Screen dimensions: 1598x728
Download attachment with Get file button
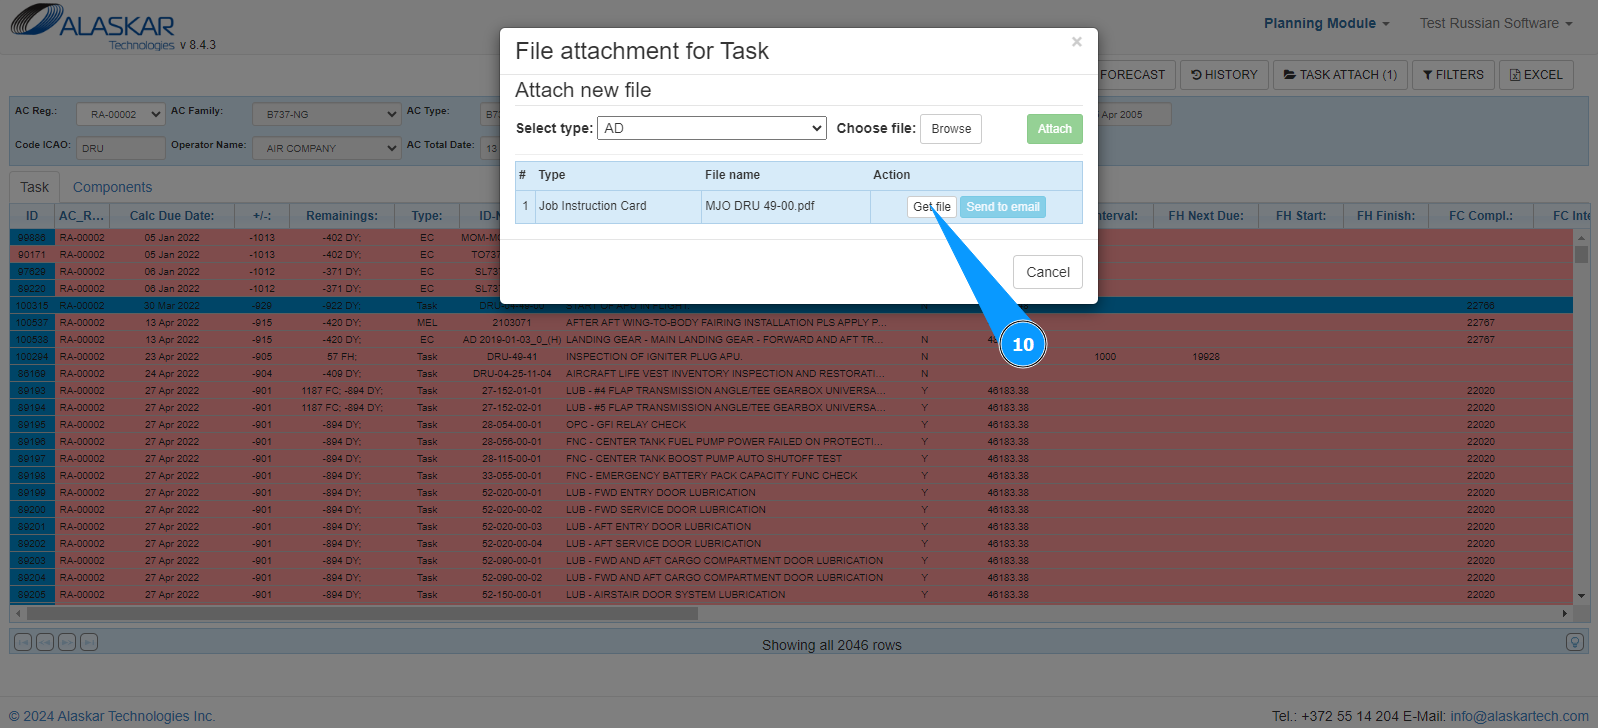tap(932, 207)
